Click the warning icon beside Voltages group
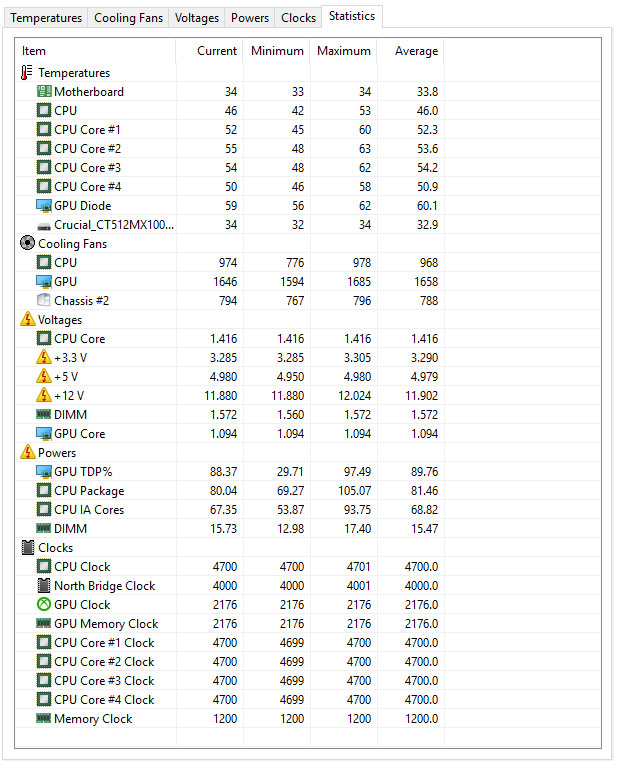This screenshot has width=617, height=764. pyautogui.click(x=28, y=319)
